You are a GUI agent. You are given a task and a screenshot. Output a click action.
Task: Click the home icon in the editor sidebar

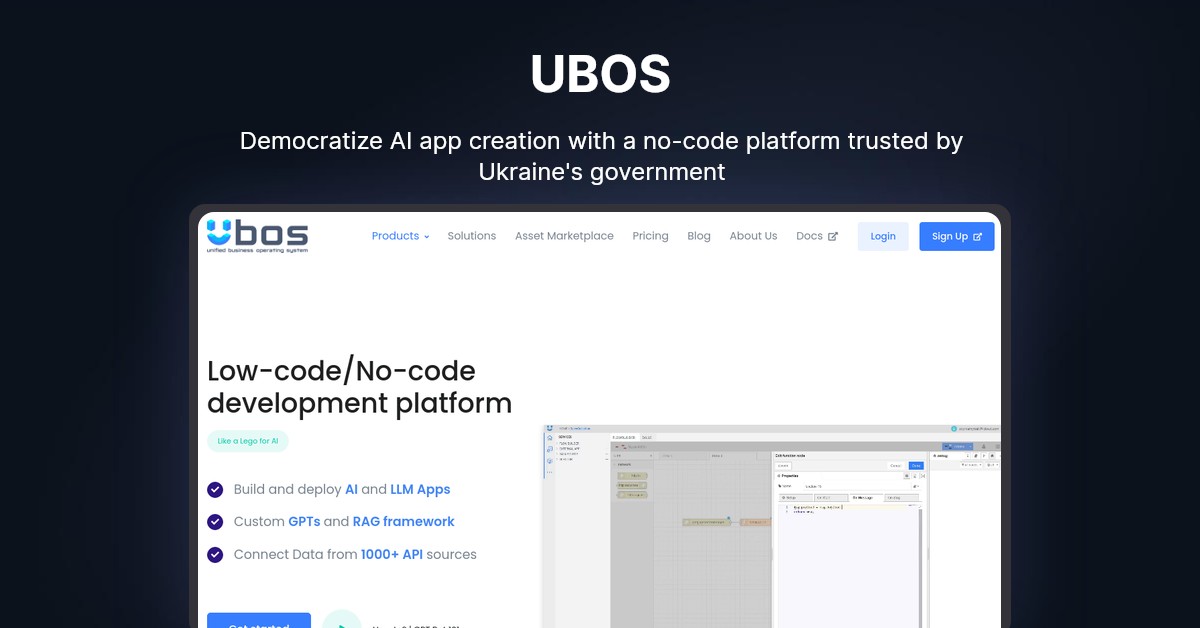click(548, 437)
